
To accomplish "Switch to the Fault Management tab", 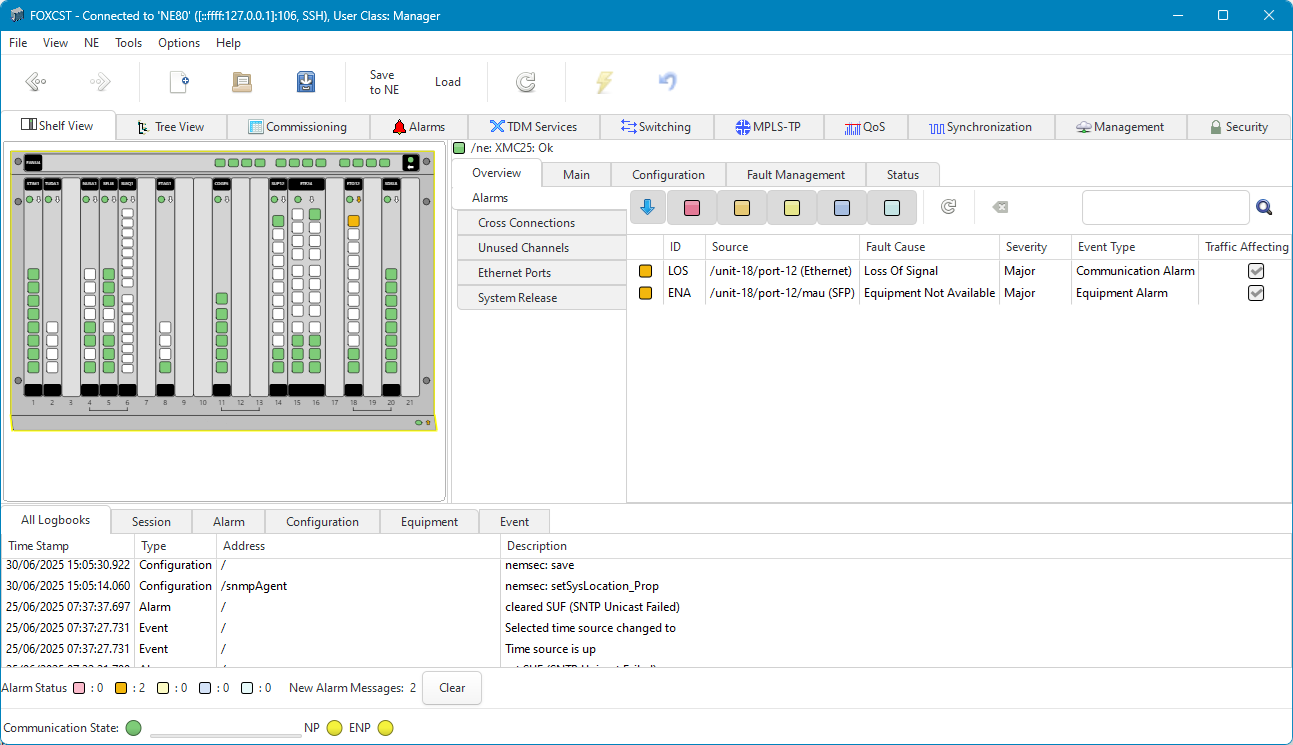I will 795,174.
